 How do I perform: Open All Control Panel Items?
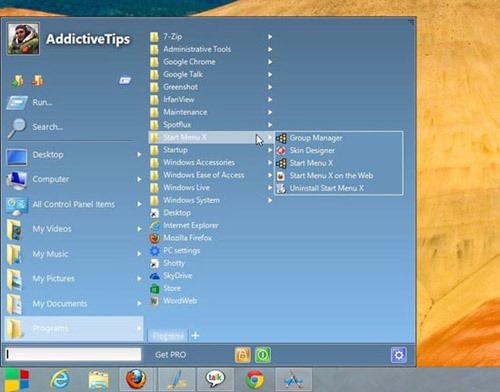[x=74, y=204]
